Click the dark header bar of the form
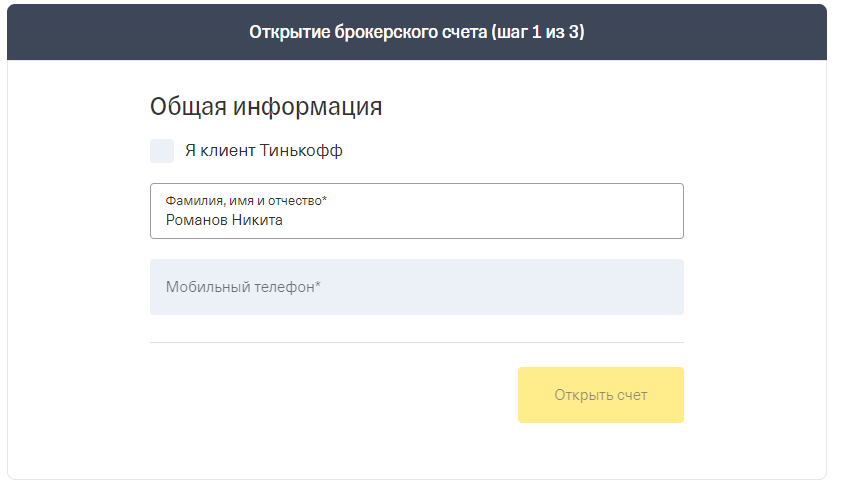Image resolution: width=841 pixels, height=492 pixels. point(417,32)
